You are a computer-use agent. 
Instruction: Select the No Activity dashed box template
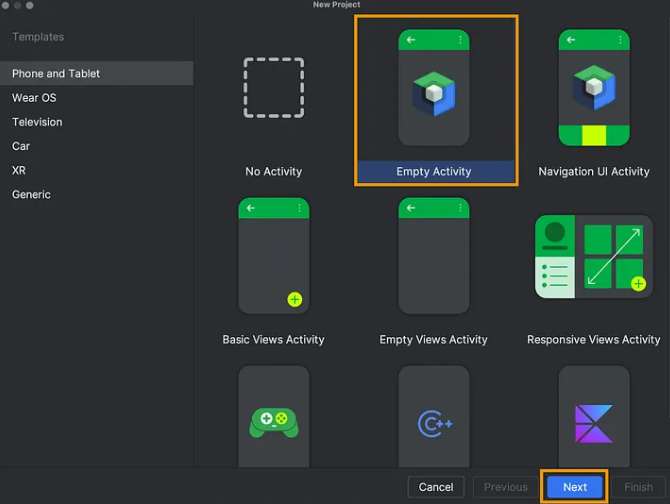tap(273, 88)
